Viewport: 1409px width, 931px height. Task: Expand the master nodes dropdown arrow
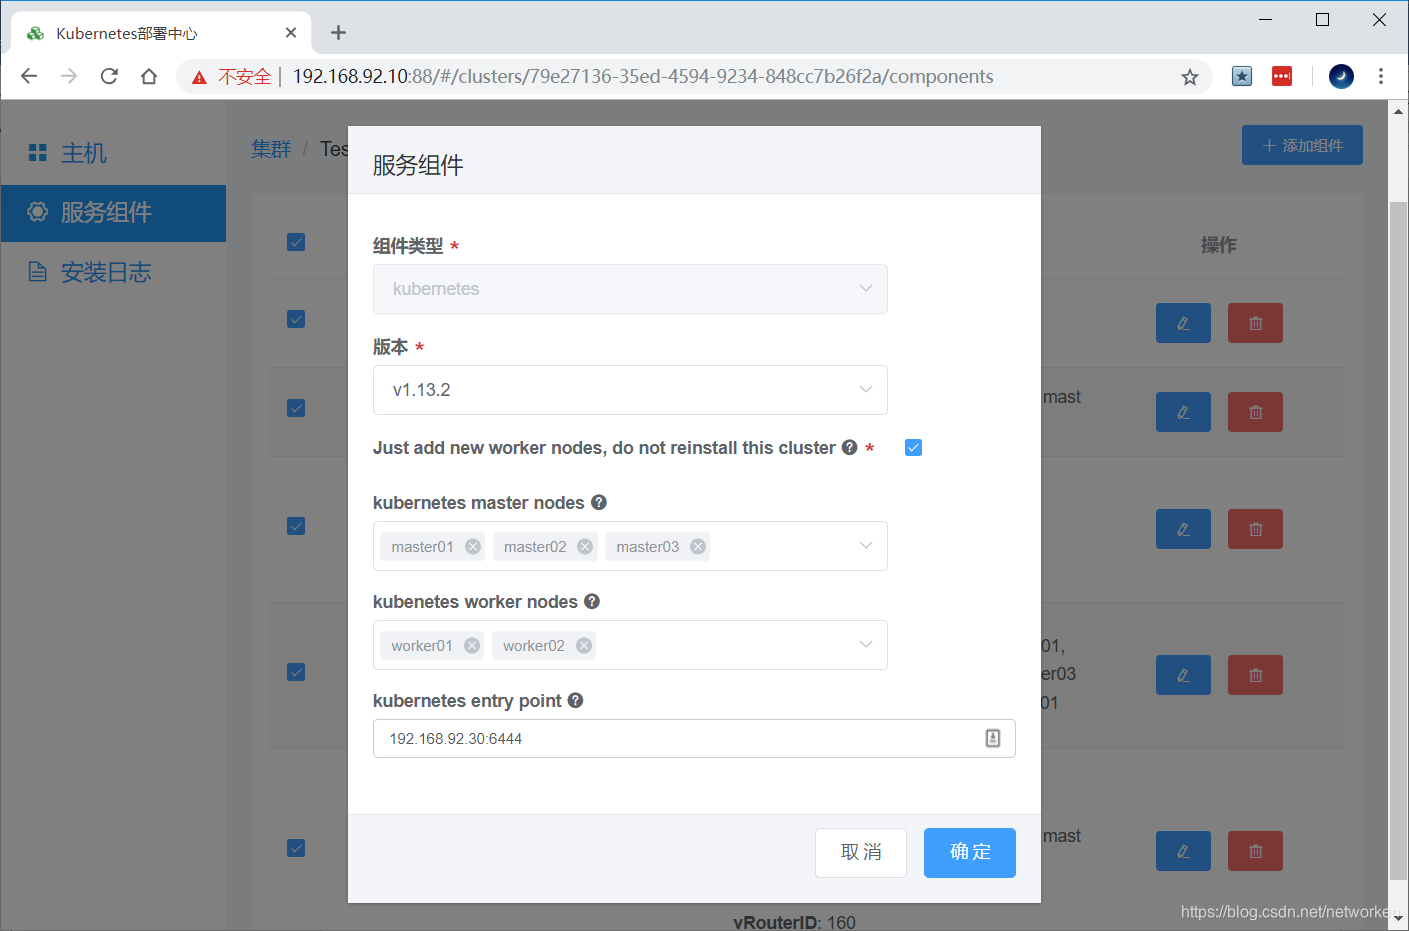[866, 546]
